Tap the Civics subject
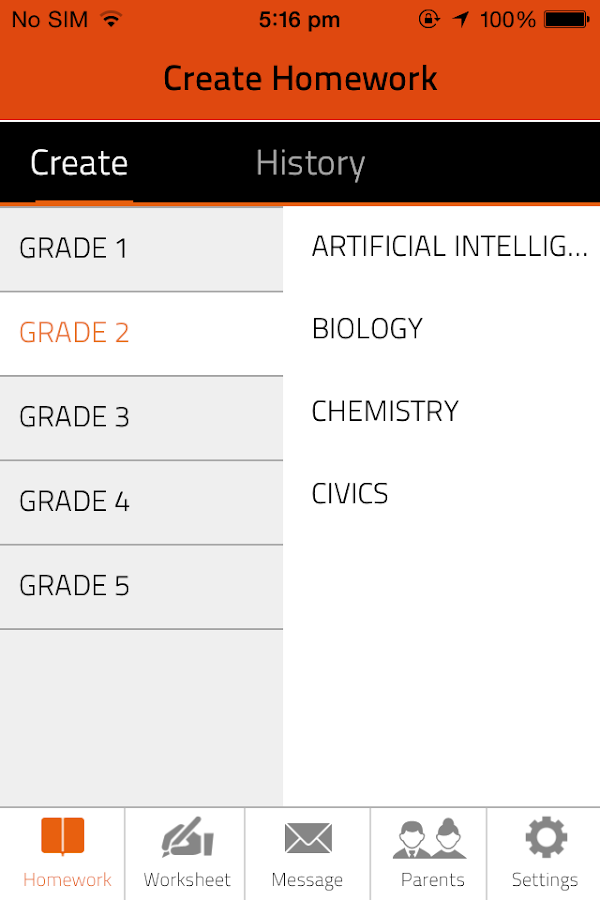600x900 pixels. (350, 494)
